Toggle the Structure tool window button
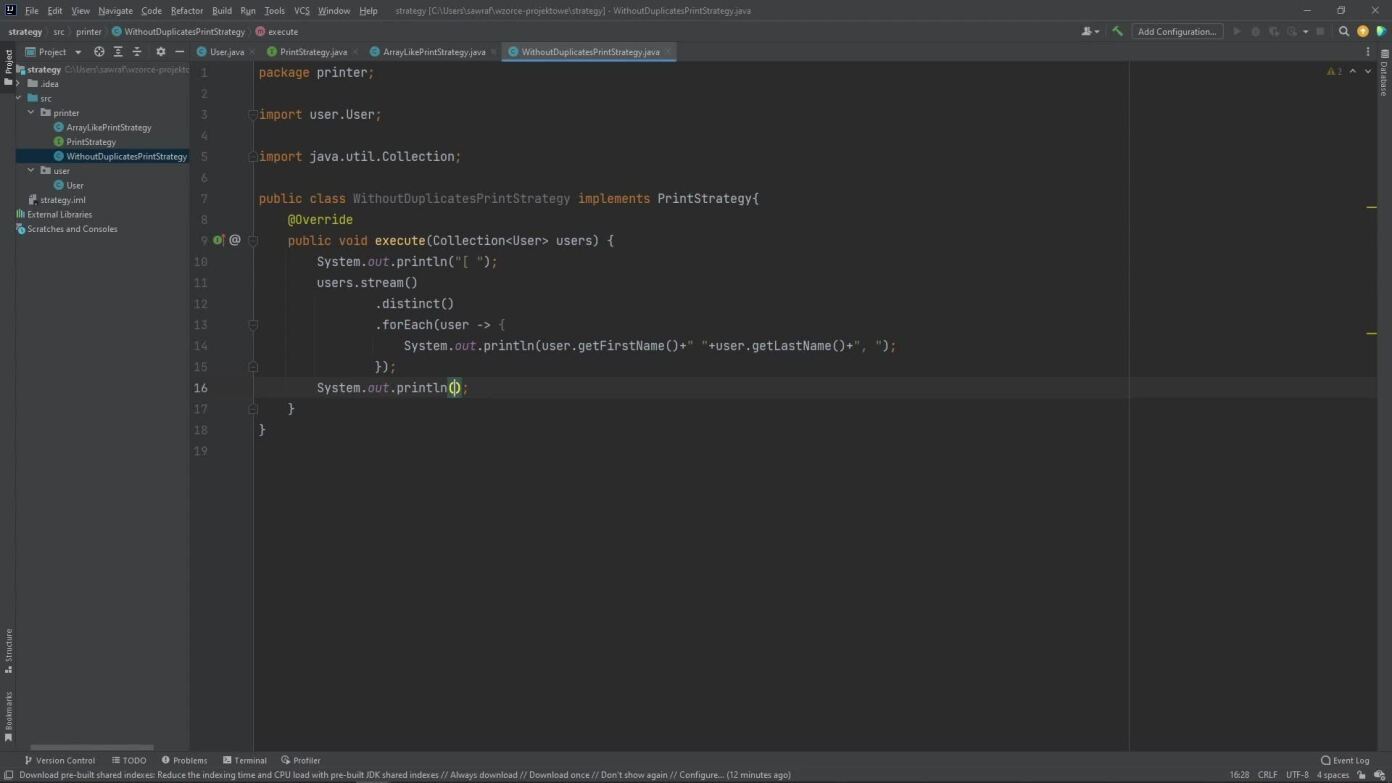This screenshot has height=783, width=1392. tap(8, 650)
